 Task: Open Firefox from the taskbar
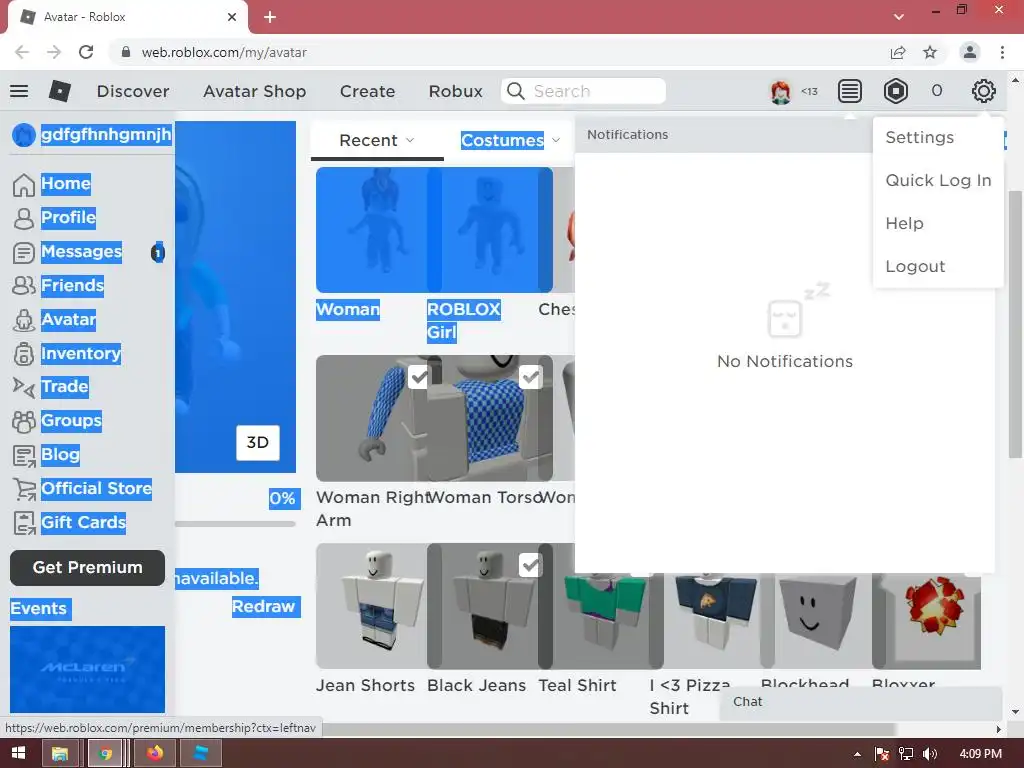click(x=154, y=753)
